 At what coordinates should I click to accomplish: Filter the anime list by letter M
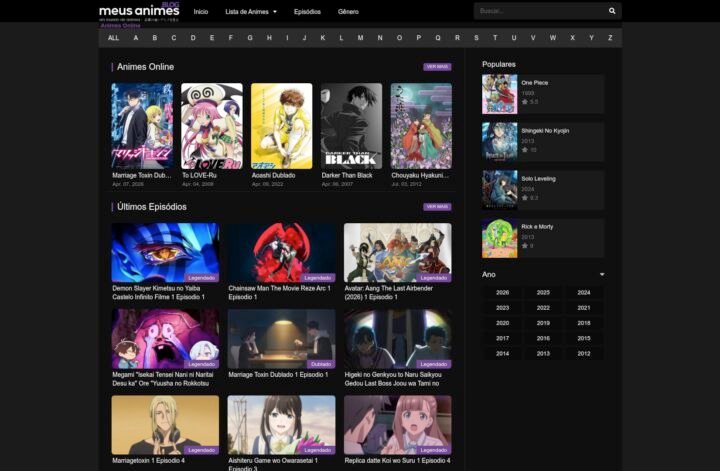coord(360,38)
